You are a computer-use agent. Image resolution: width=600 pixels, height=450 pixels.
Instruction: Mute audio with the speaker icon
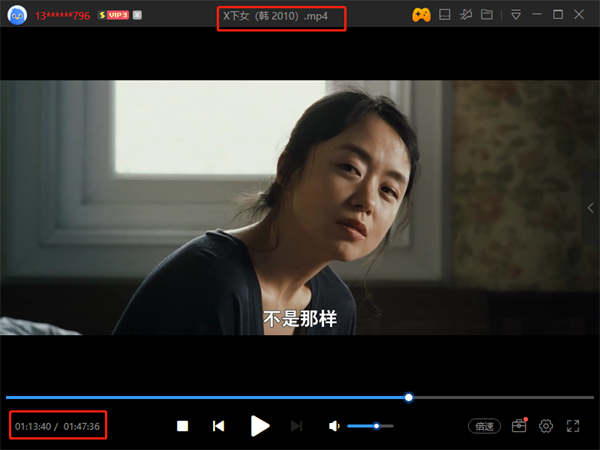click(334, 426)
